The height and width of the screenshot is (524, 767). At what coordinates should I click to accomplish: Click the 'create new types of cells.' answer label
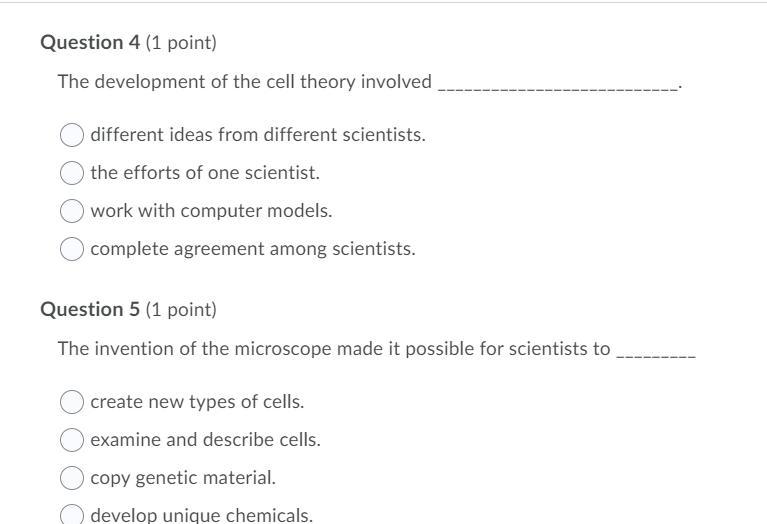[197, 402]
